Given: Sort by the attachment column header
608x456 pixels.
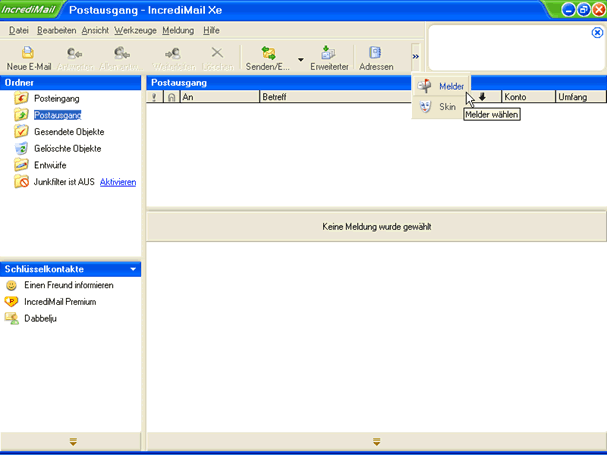Looking at the screenshot, I should (x=172, y=97).
